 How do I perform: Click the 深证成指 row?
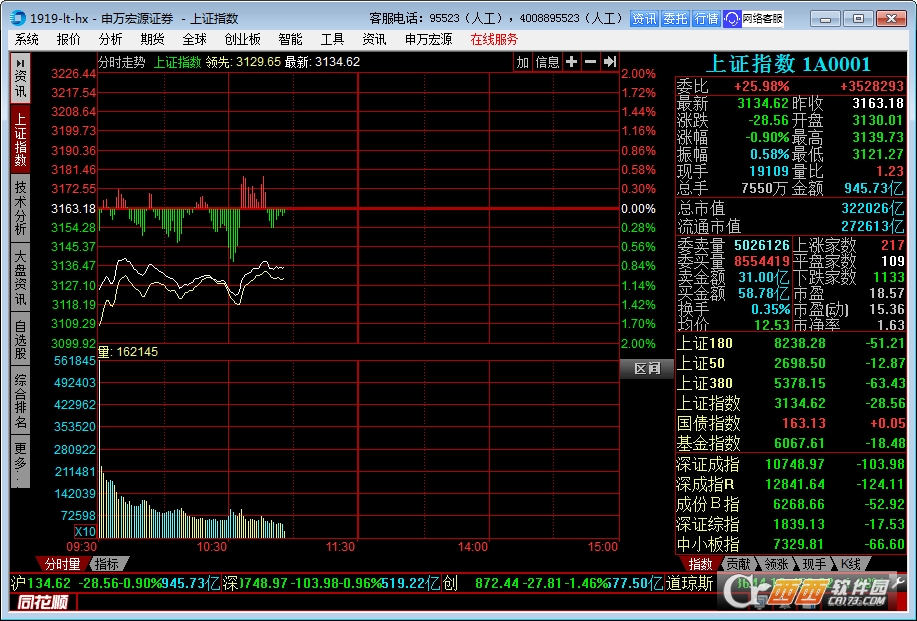(x=791, y=464)
